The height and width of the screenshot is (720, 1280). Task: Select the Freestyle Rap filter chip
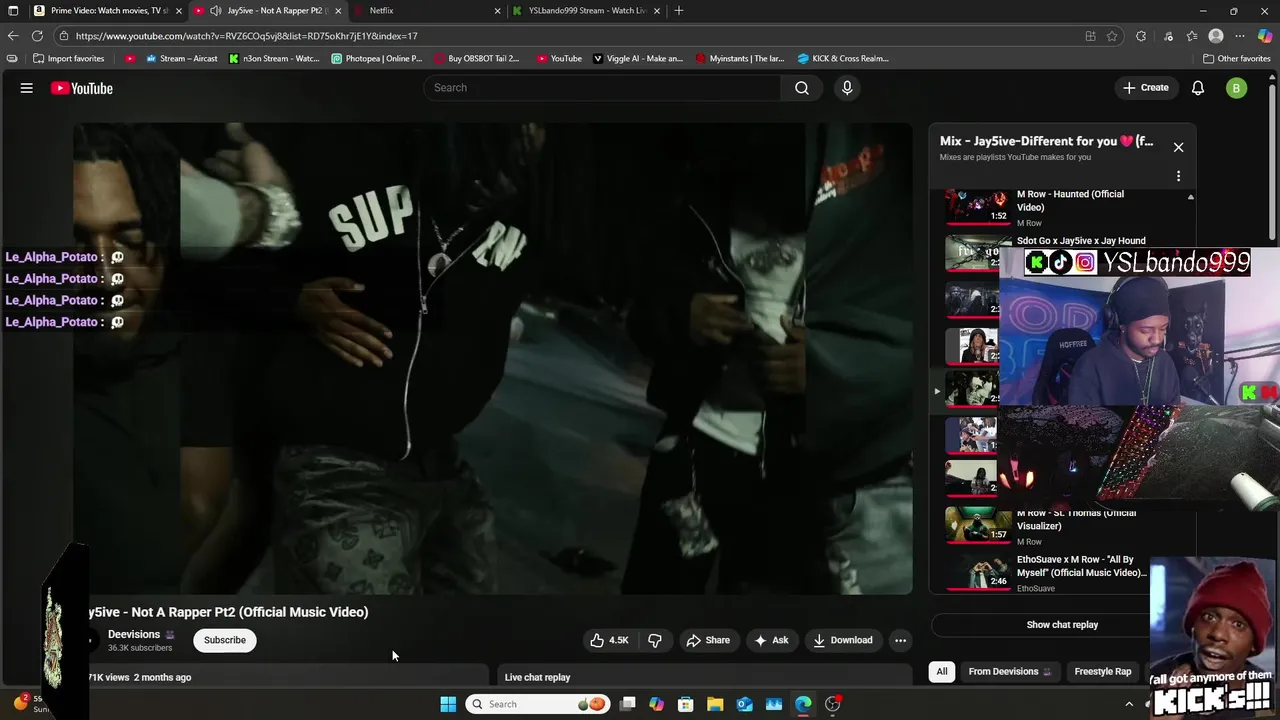coord(1102,672)
